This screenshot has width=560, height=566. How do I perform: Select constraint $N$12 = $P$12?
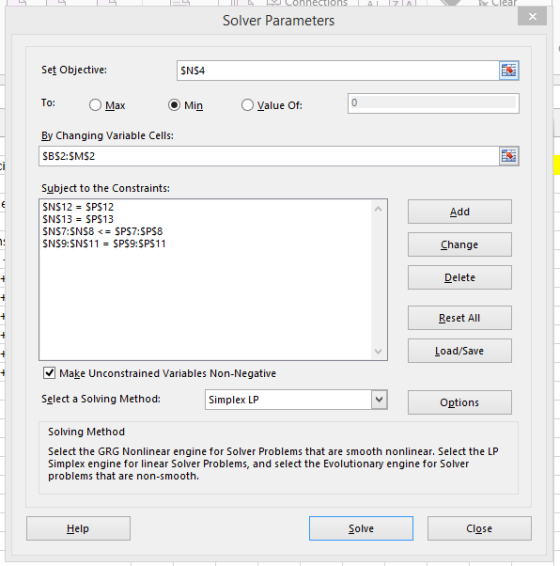pyautogui.click(x=78, y=207)
